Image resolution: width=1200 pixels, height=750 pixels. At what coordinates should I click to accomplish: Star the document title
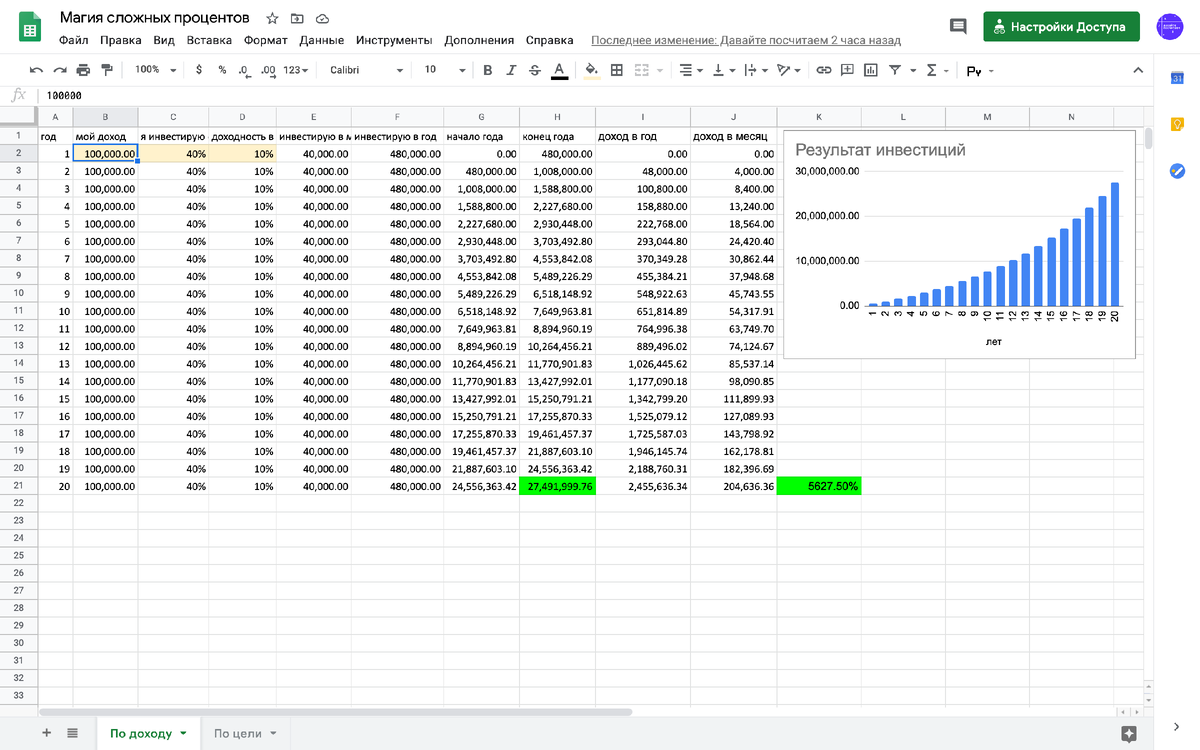tap(273, 19)
